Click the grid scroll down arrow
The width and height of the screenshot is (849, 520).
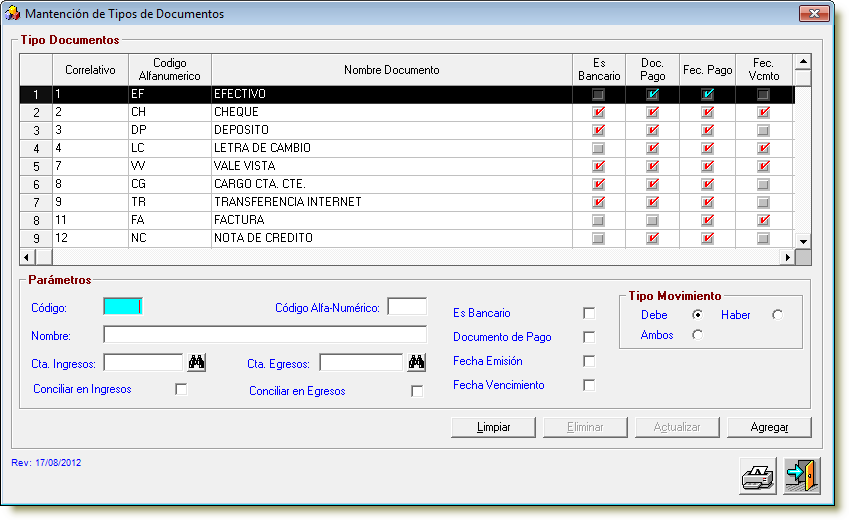point(803,242)
